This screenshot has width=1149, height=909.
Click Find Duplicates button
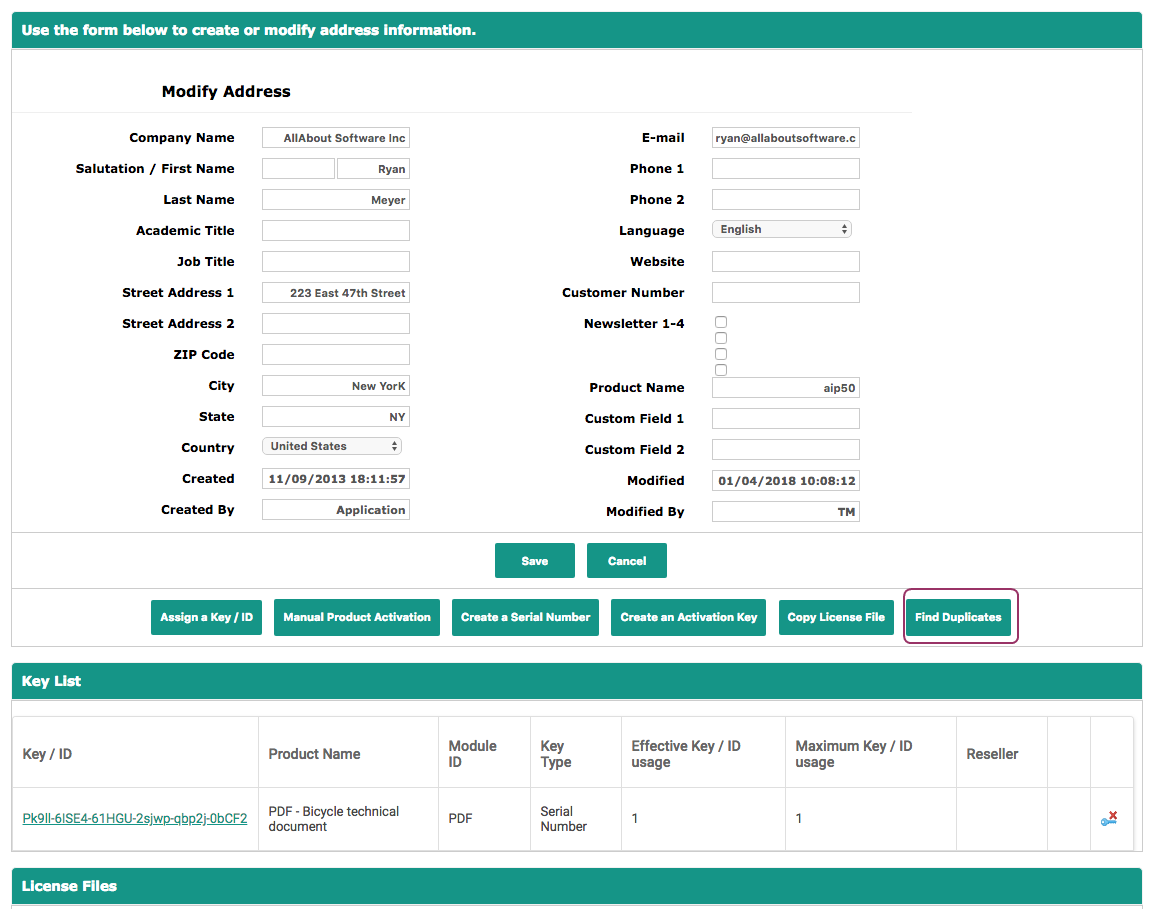(958, 617)
